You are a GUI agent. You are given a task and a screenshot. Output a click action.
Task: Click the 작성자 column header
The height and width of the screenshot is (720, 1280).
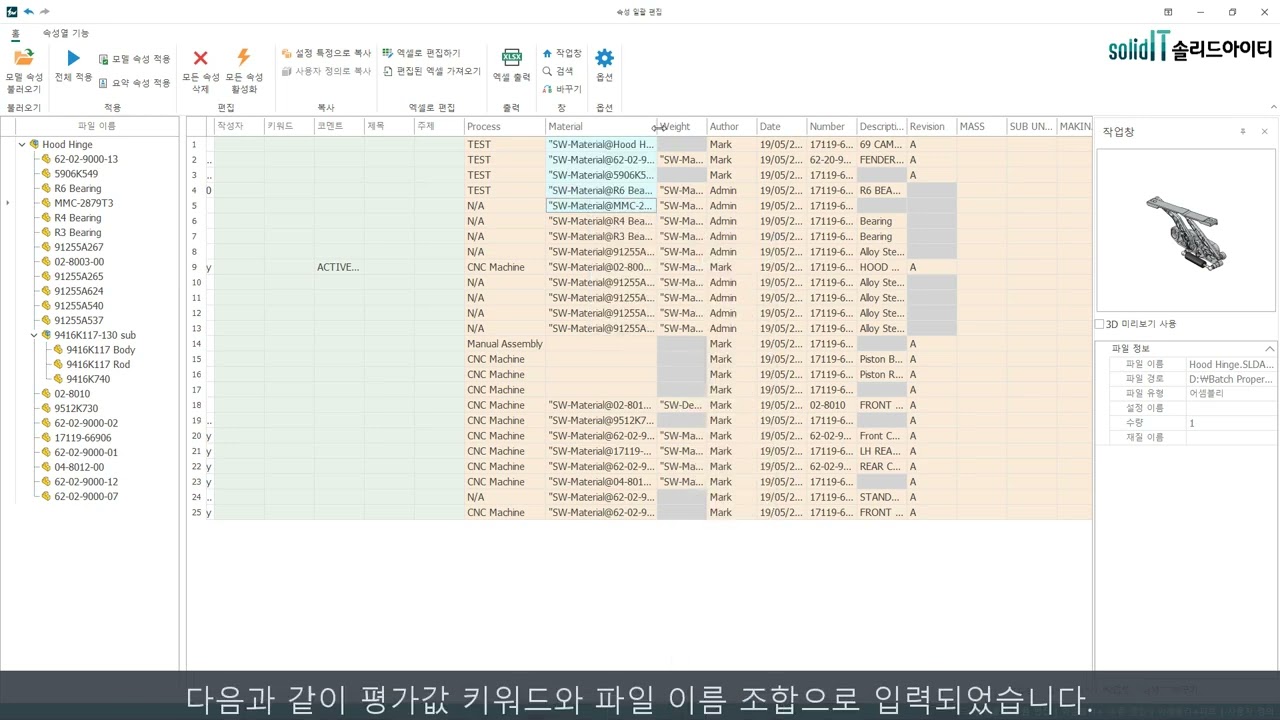coord(239,127)
